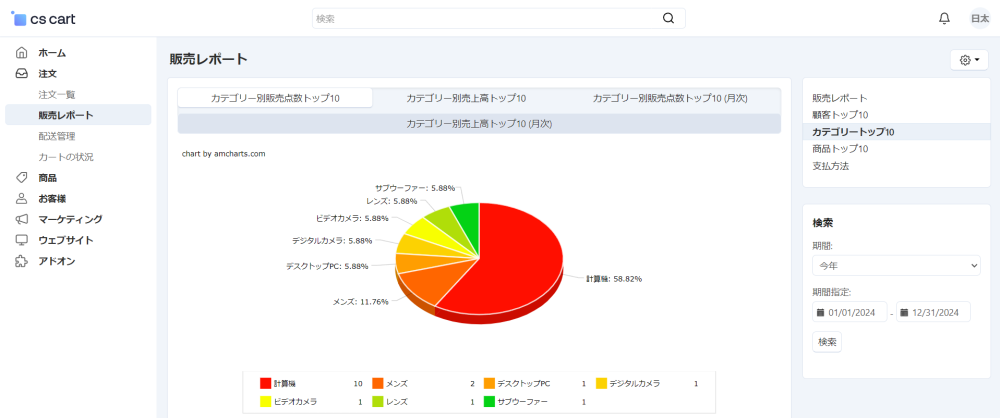Open notifications bell
The image size is (1000, 418).
click(945, 19)
